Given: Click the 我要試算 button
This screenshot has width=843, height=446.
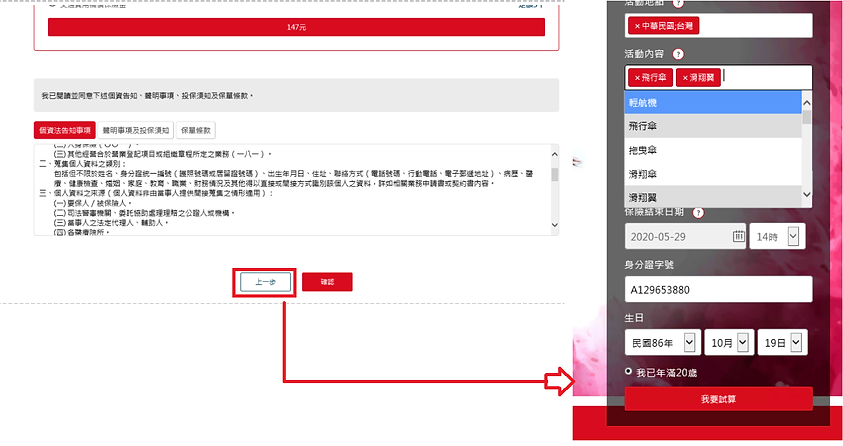Looking at the screenshot, I should 718,399.
